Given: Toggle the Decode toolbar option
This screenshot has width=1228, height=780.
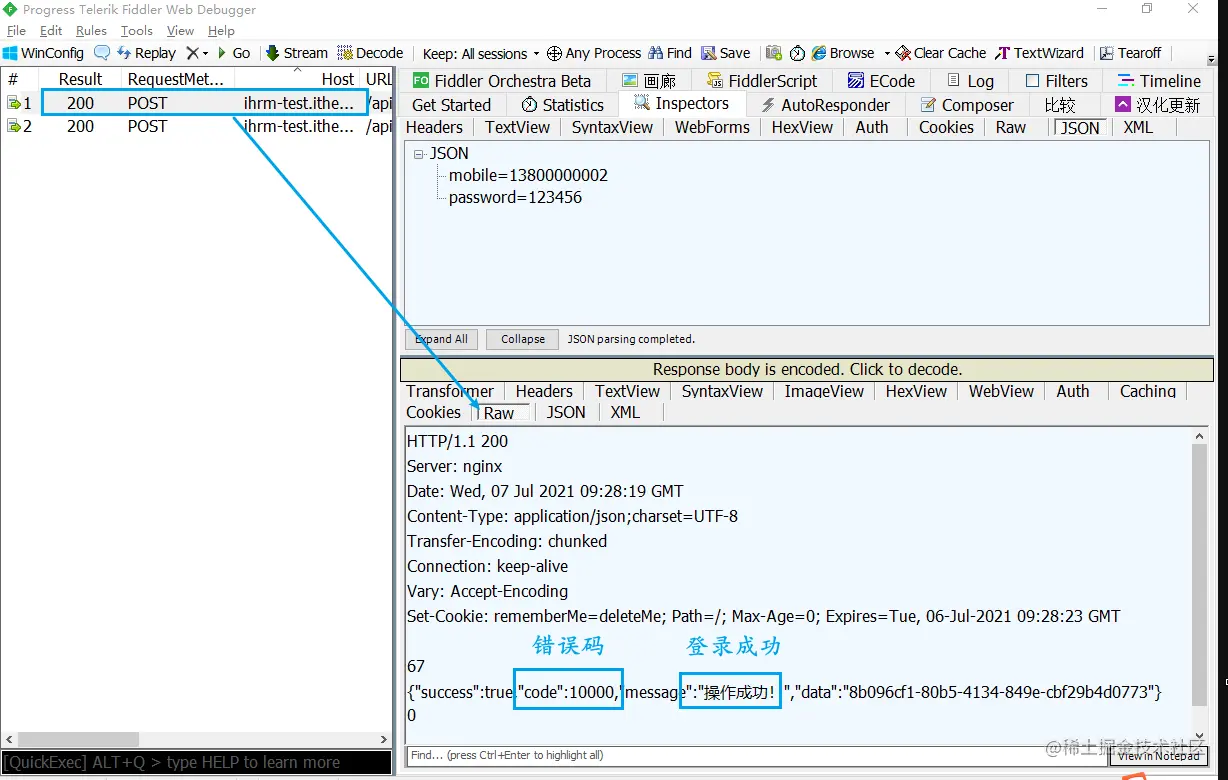Looking at the screenshot, I should click(370, 53).
